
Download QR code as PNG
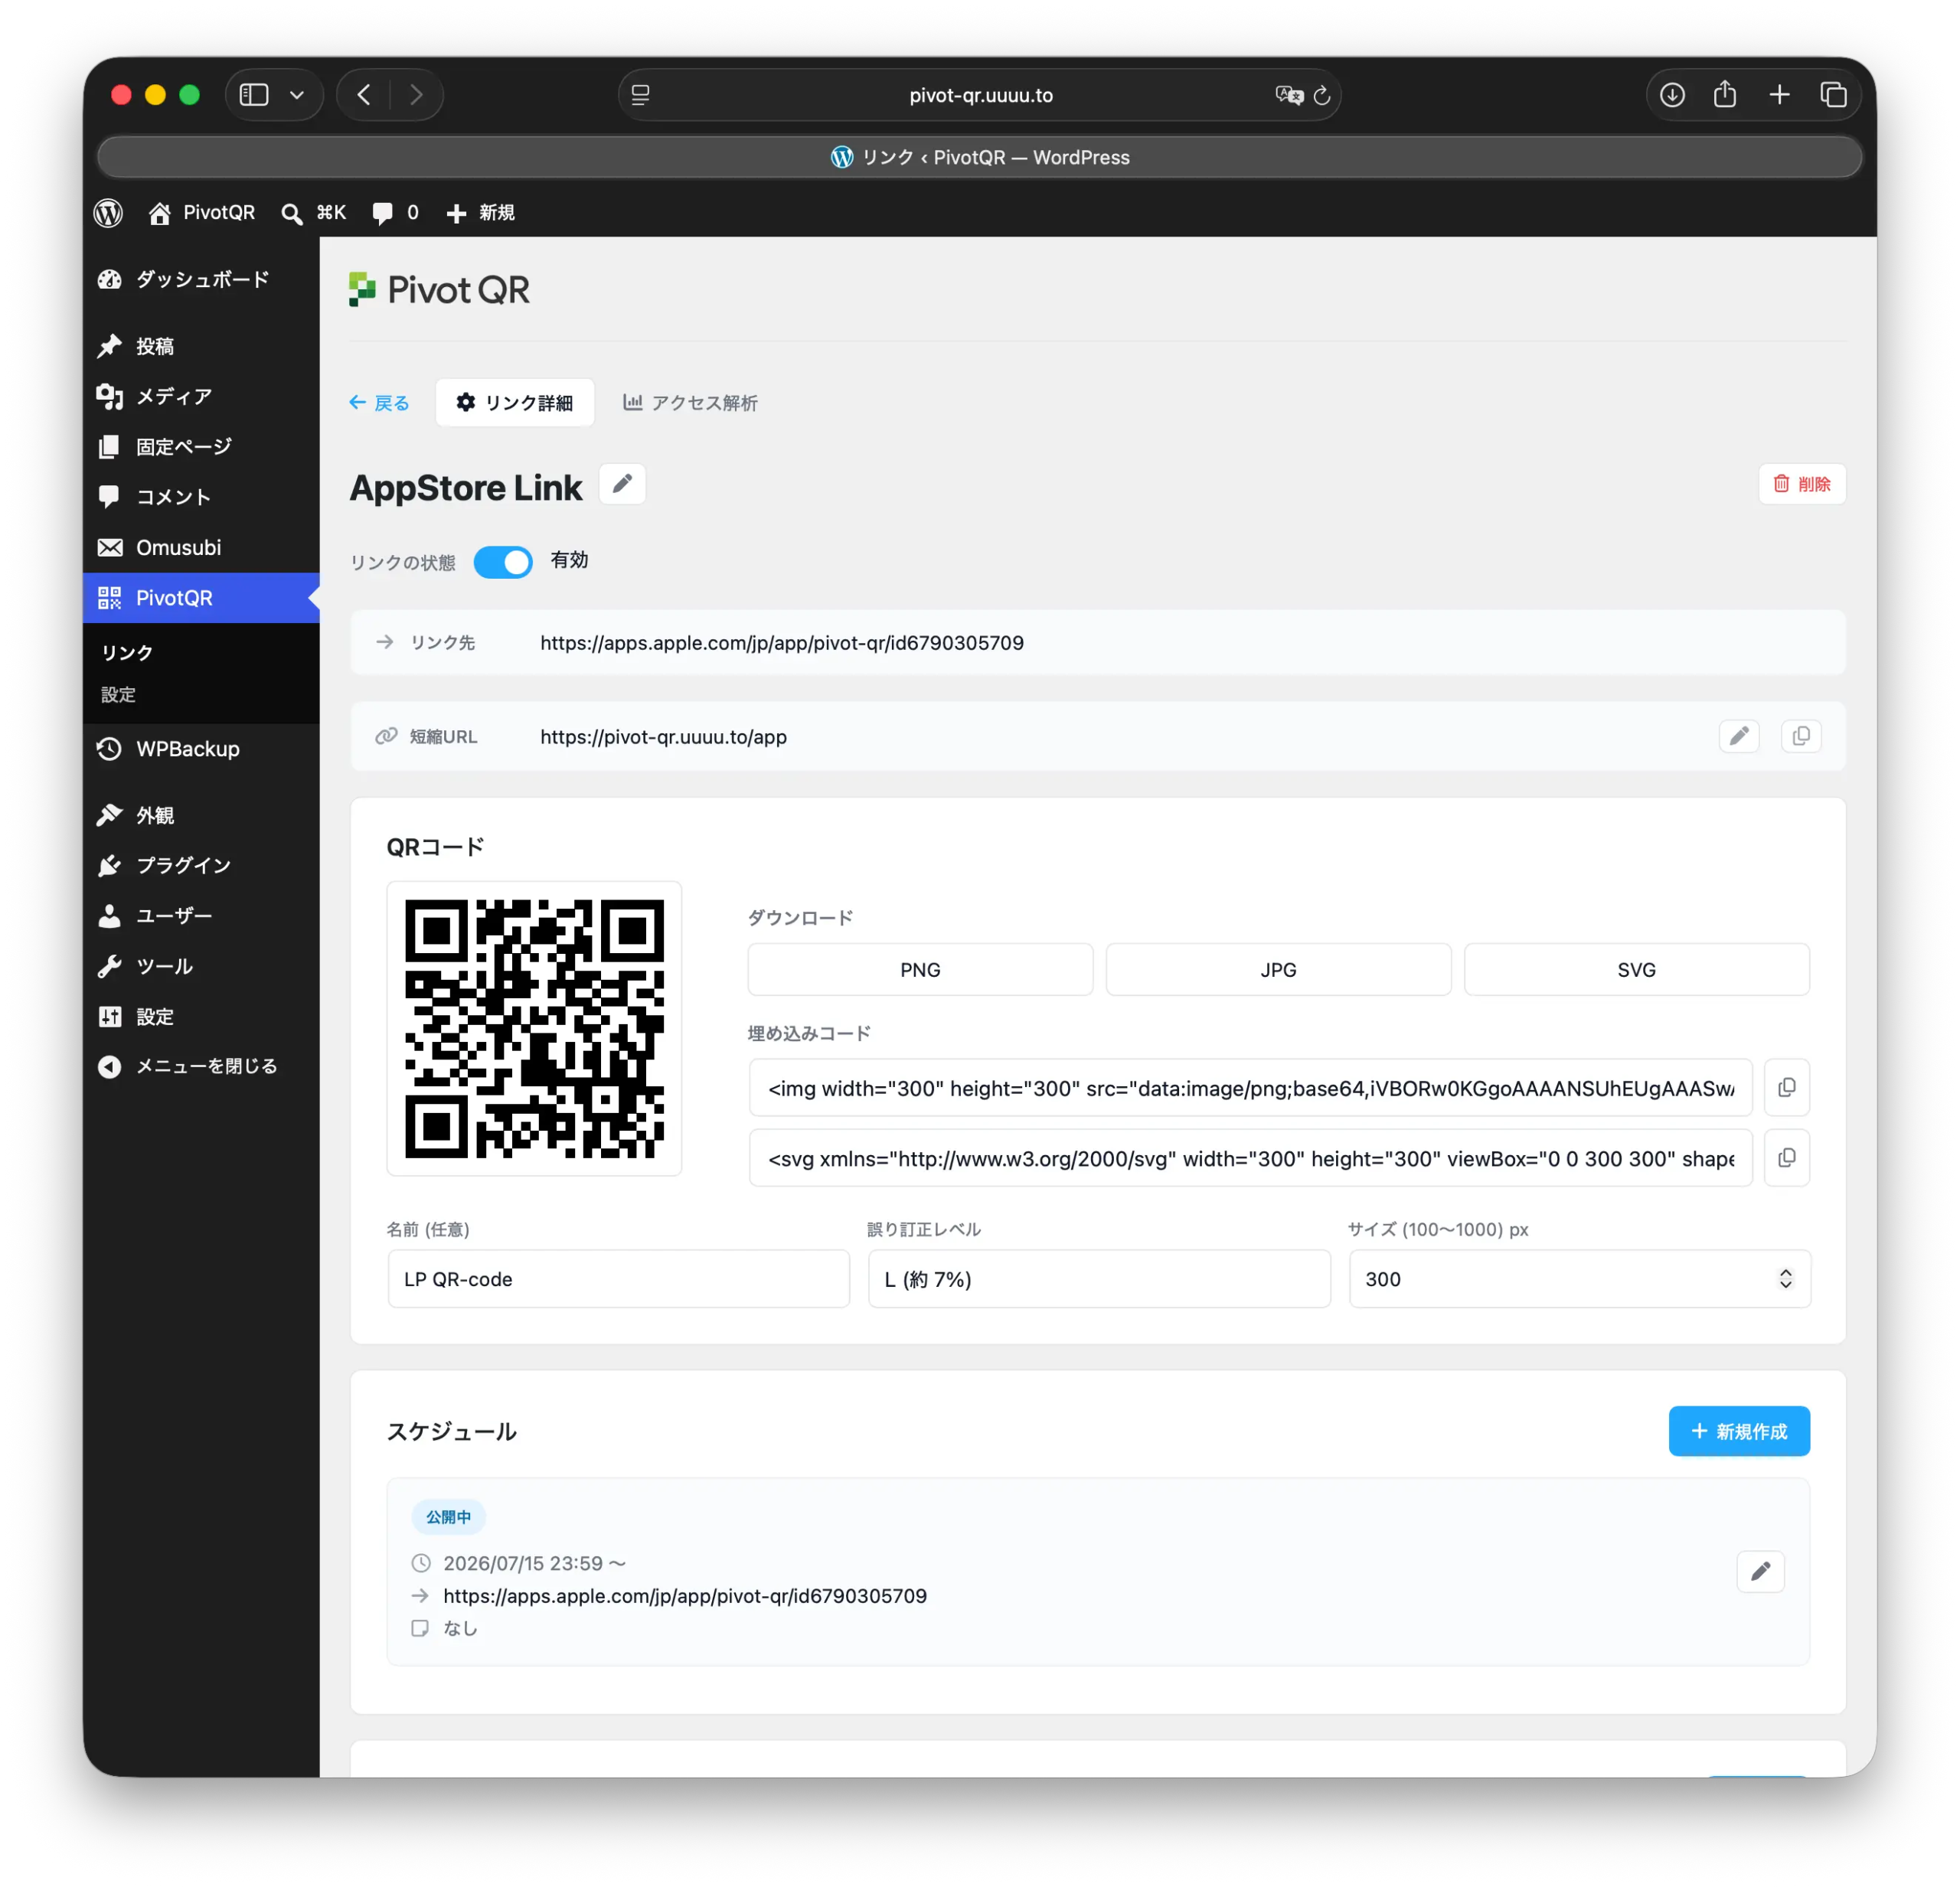(x=920, y=969)
